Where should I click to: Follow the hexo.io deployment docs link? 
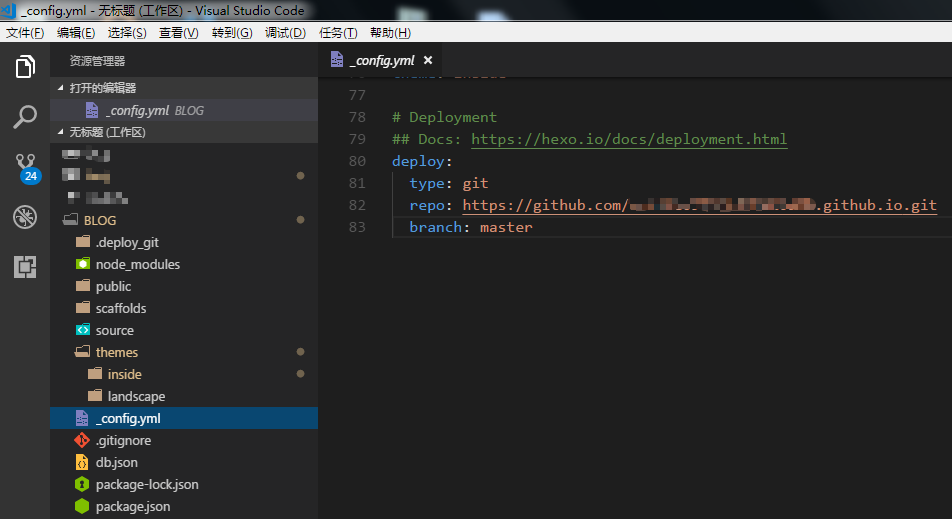(629, 139)
